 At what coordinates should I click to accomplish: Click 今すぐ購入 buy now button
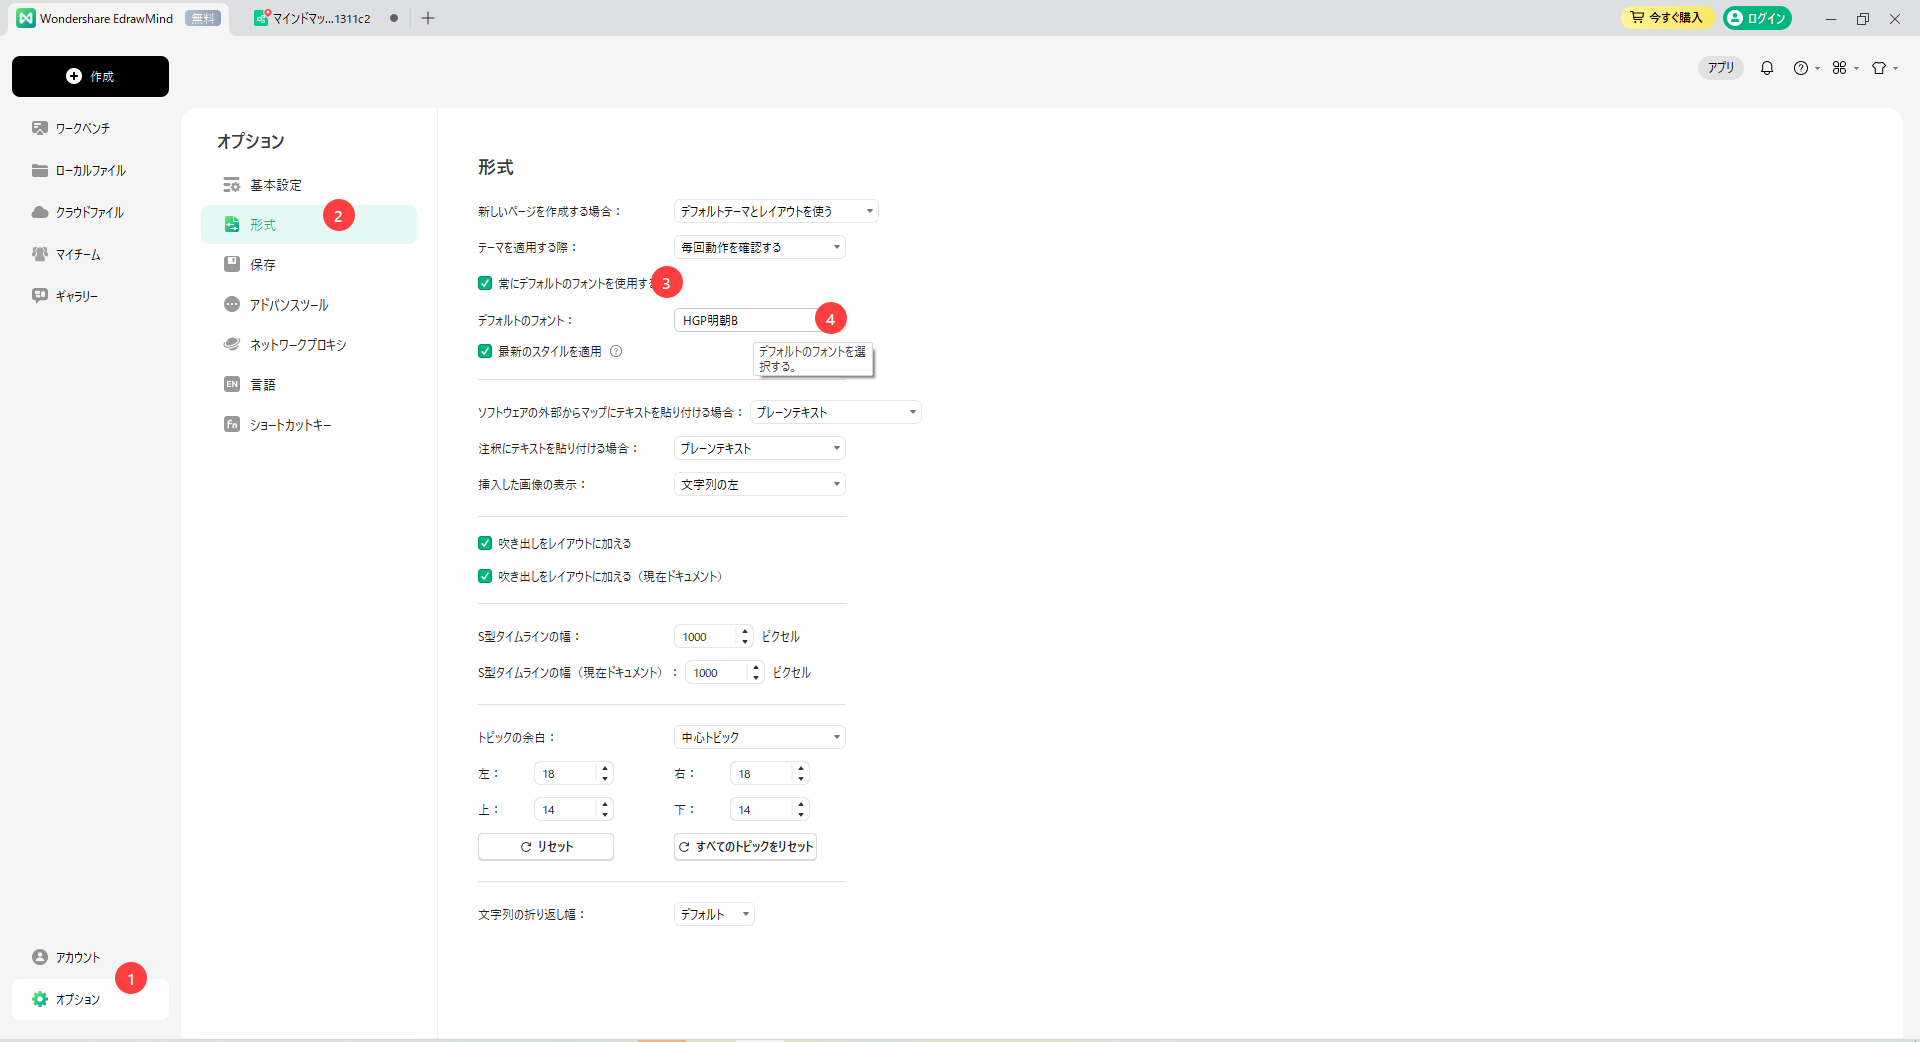[1667, 18]
